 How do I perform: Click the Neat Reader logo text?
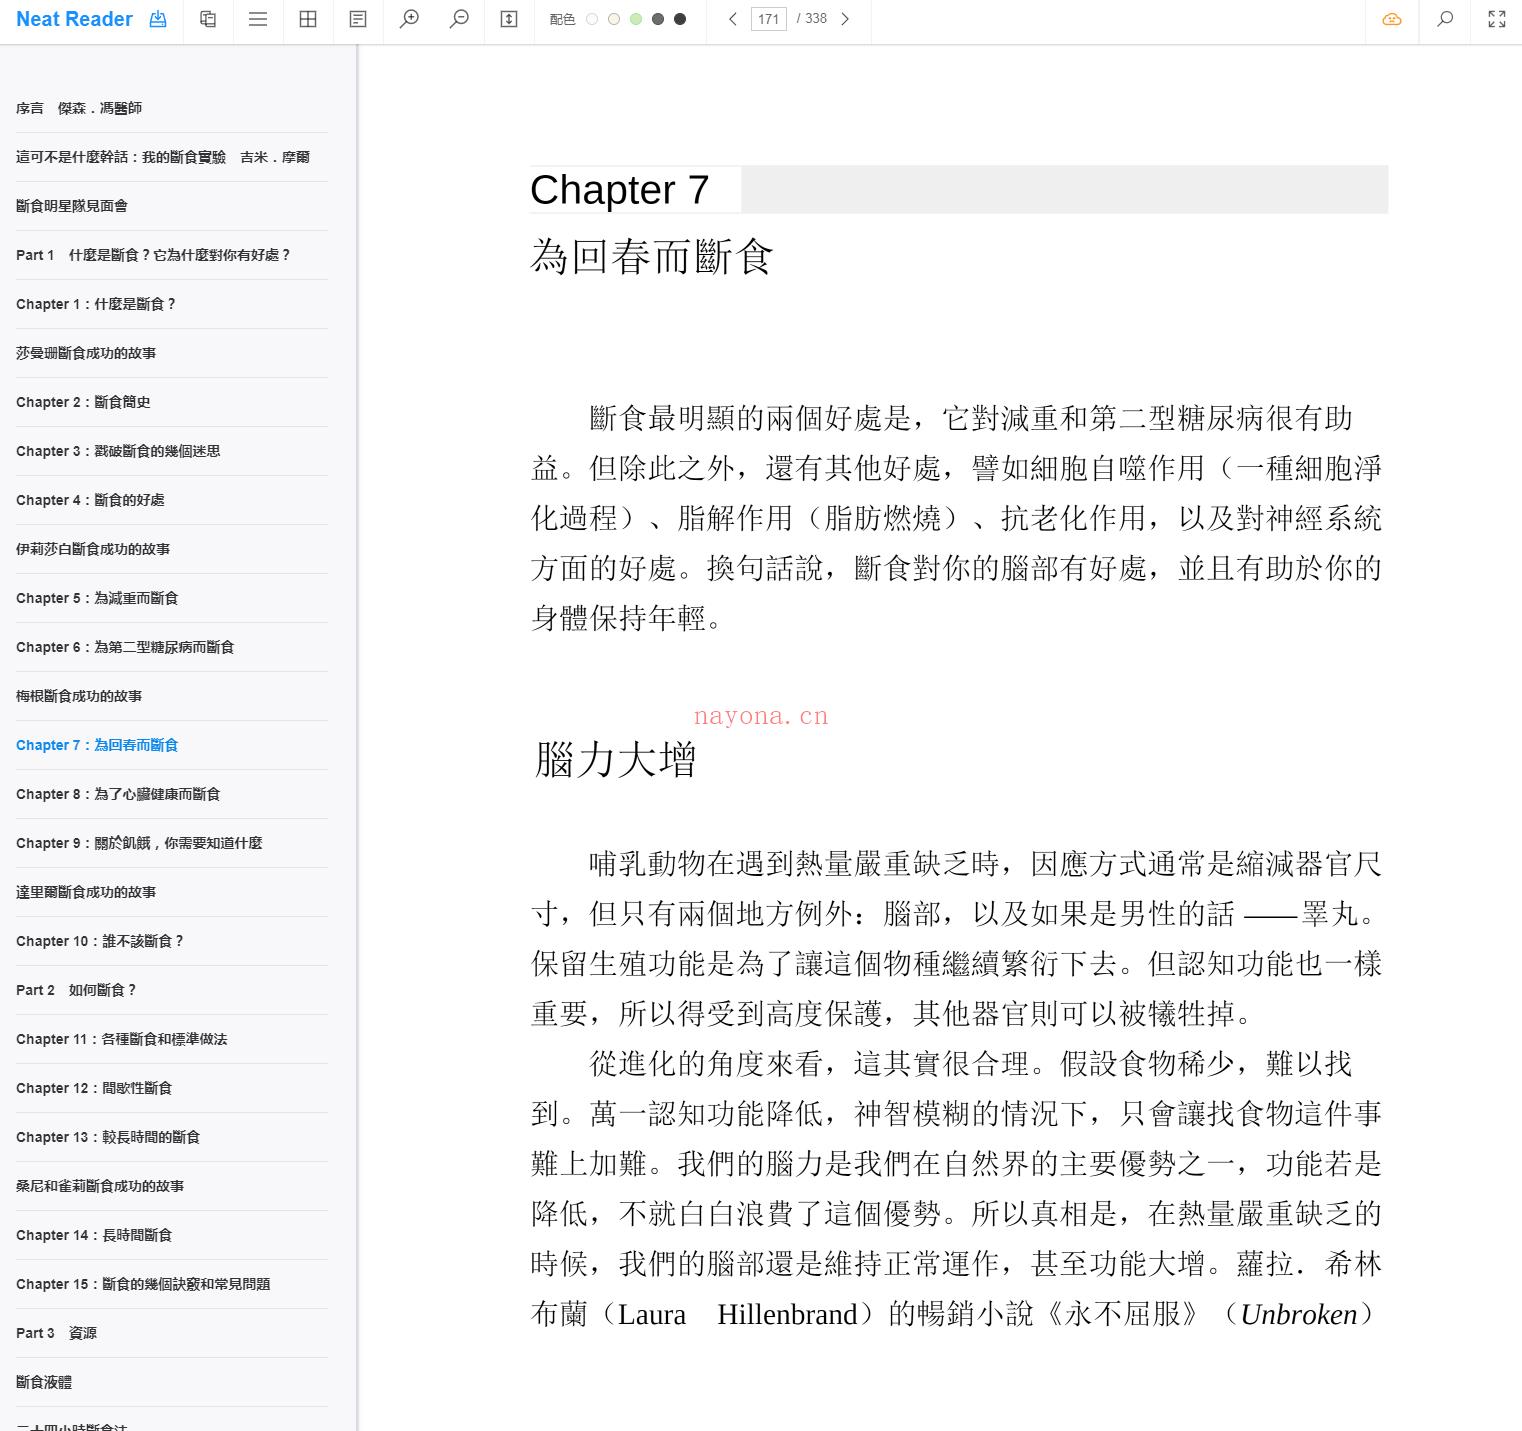click(74, 19)
